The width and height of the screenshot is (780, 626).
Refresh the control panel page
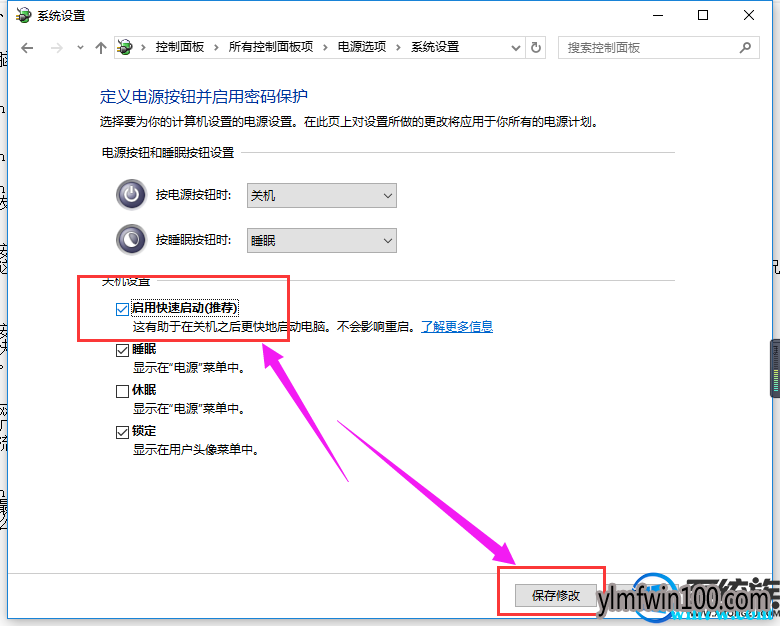pos(536,48)
